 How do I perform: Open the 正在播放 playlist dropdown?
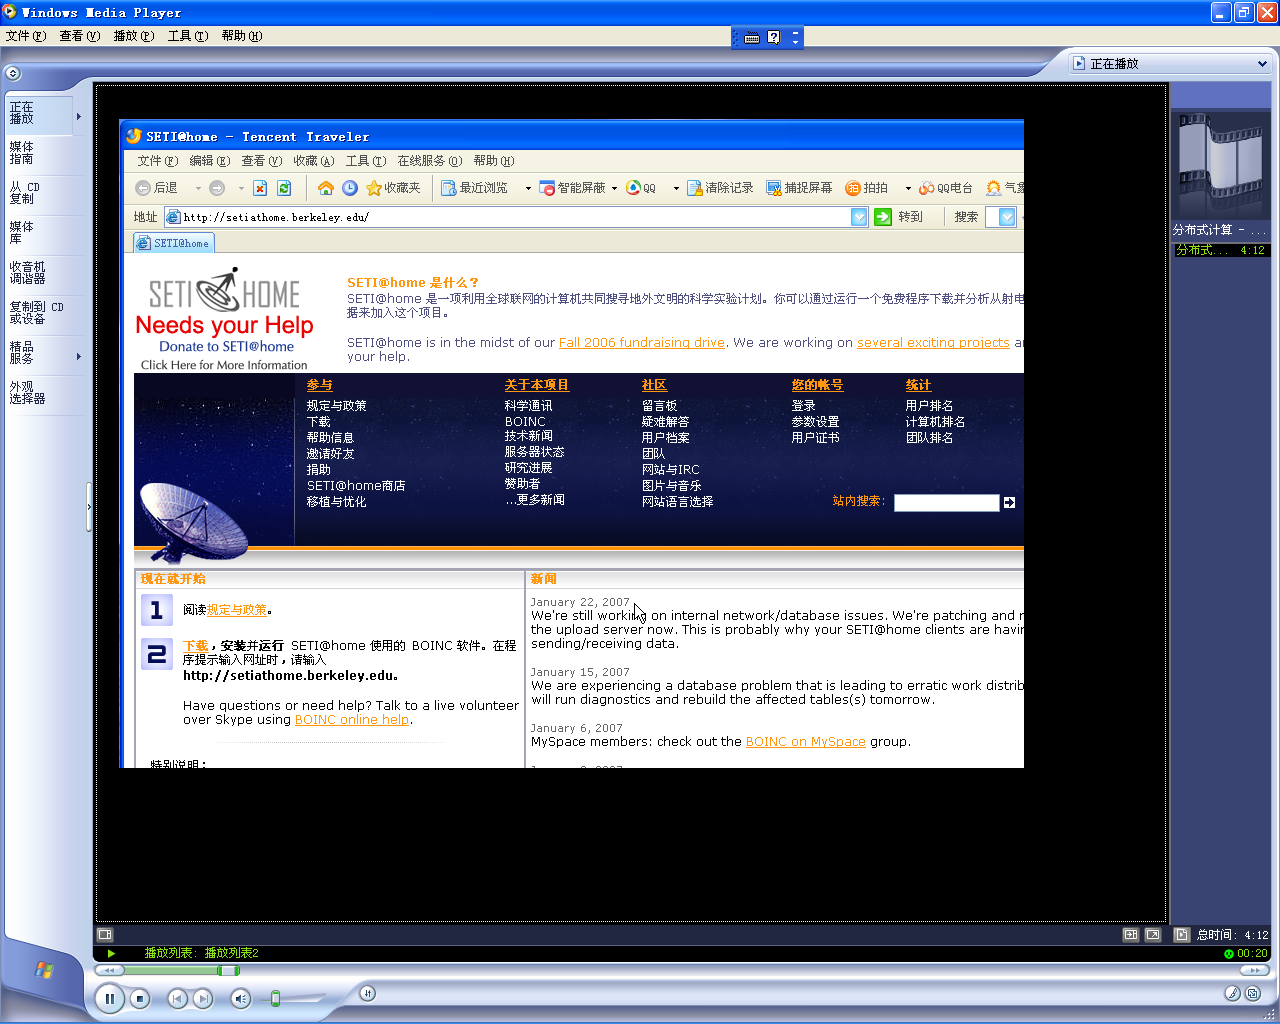[x=1171, y=64]
